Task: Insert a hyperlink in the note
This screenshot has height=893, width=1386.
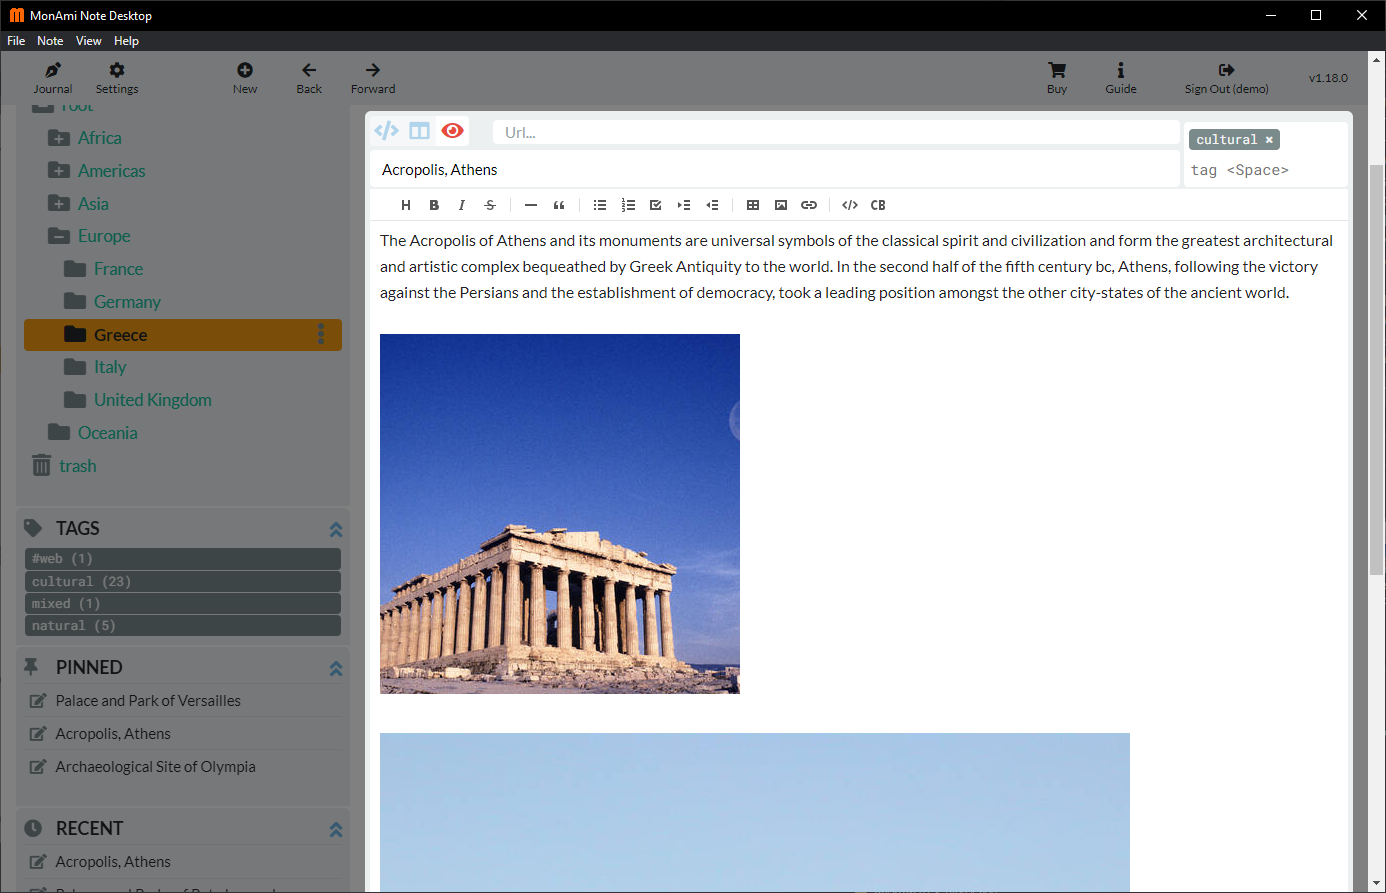Action: 809,205
